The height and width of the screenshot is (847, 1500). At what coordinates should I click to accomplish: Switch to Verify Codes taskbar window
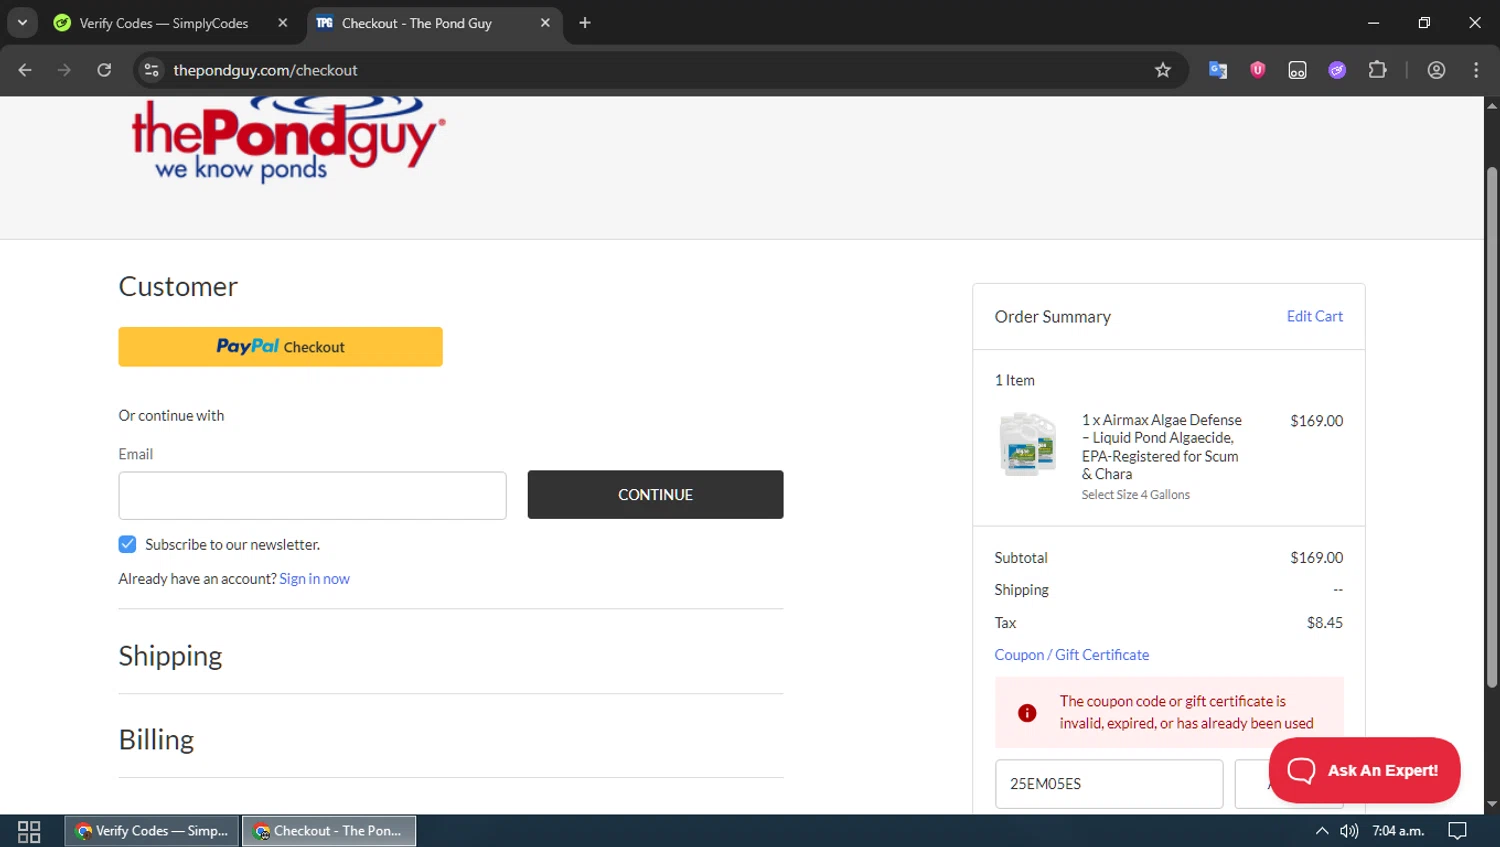[x=152, y=831]
